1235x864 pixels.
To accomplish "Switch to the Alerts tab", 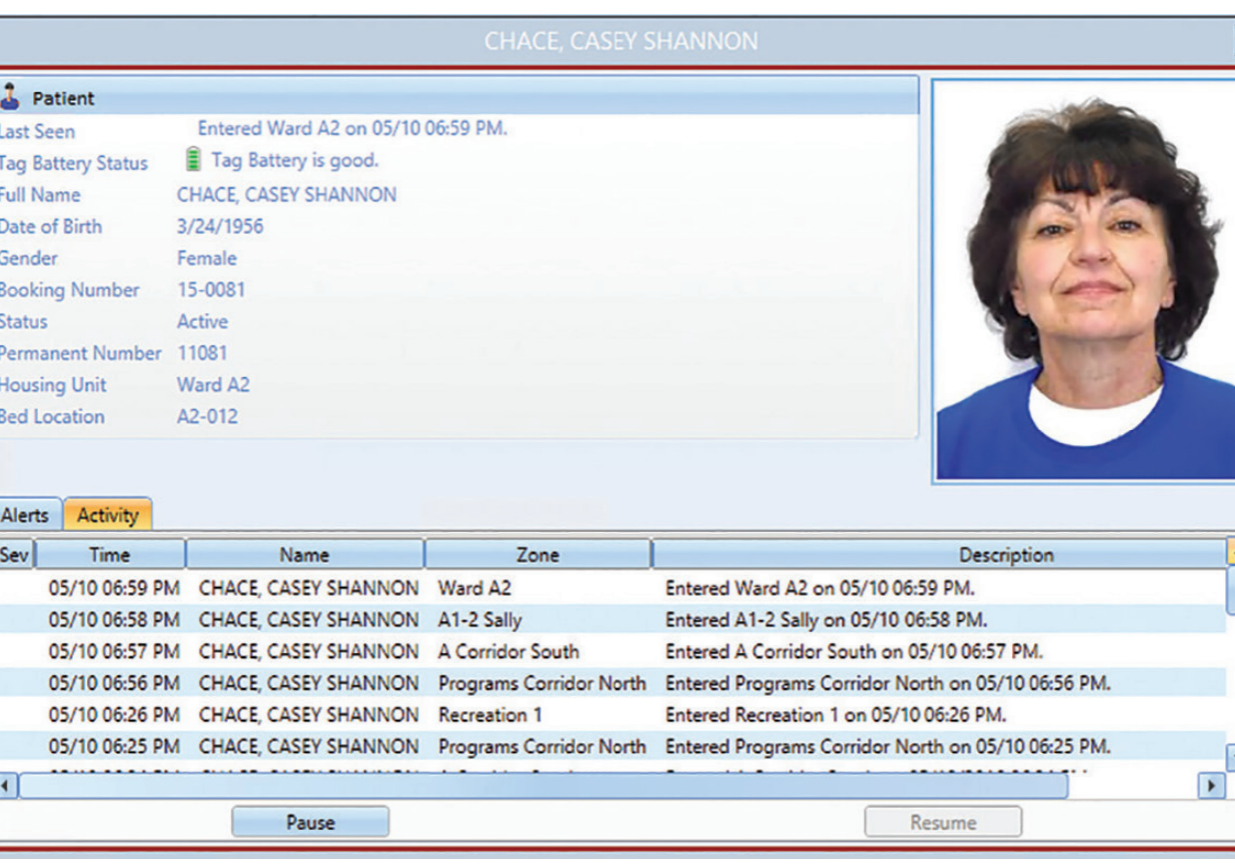I will pos(26,515).
